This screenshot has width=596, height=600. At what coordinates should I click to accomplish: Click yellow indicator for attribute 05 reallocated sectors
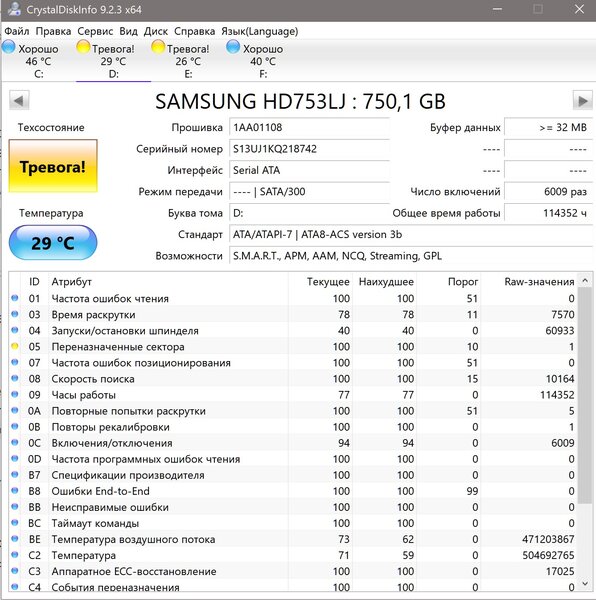click(x=15, y=346)
